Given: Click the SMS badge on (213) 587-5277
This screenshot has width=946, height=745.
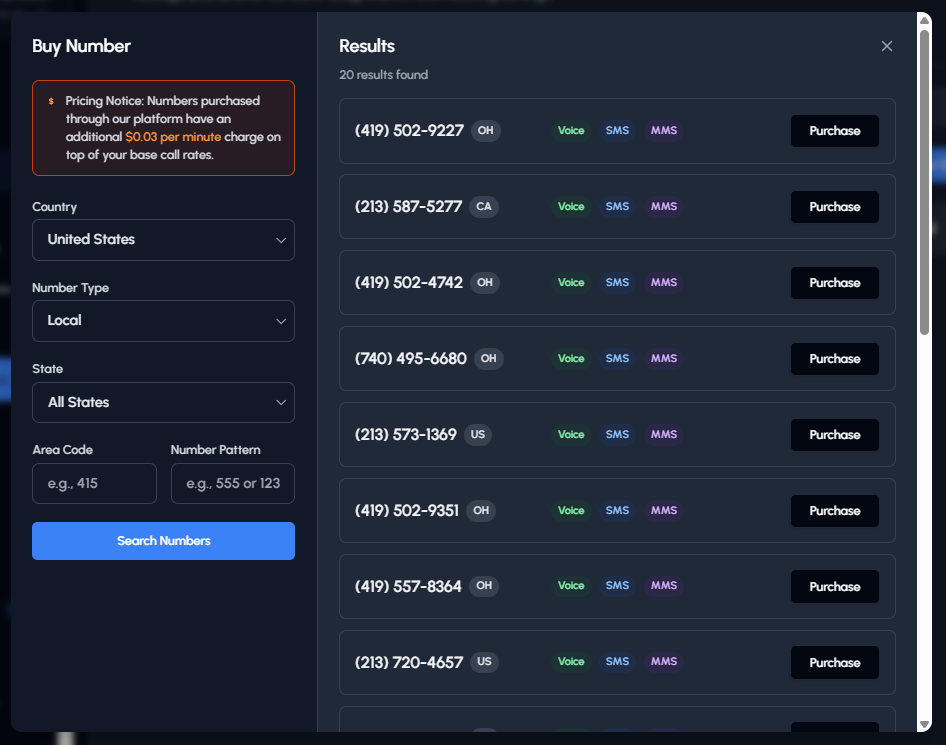Looking at the screenshot, I should point(617,207).
